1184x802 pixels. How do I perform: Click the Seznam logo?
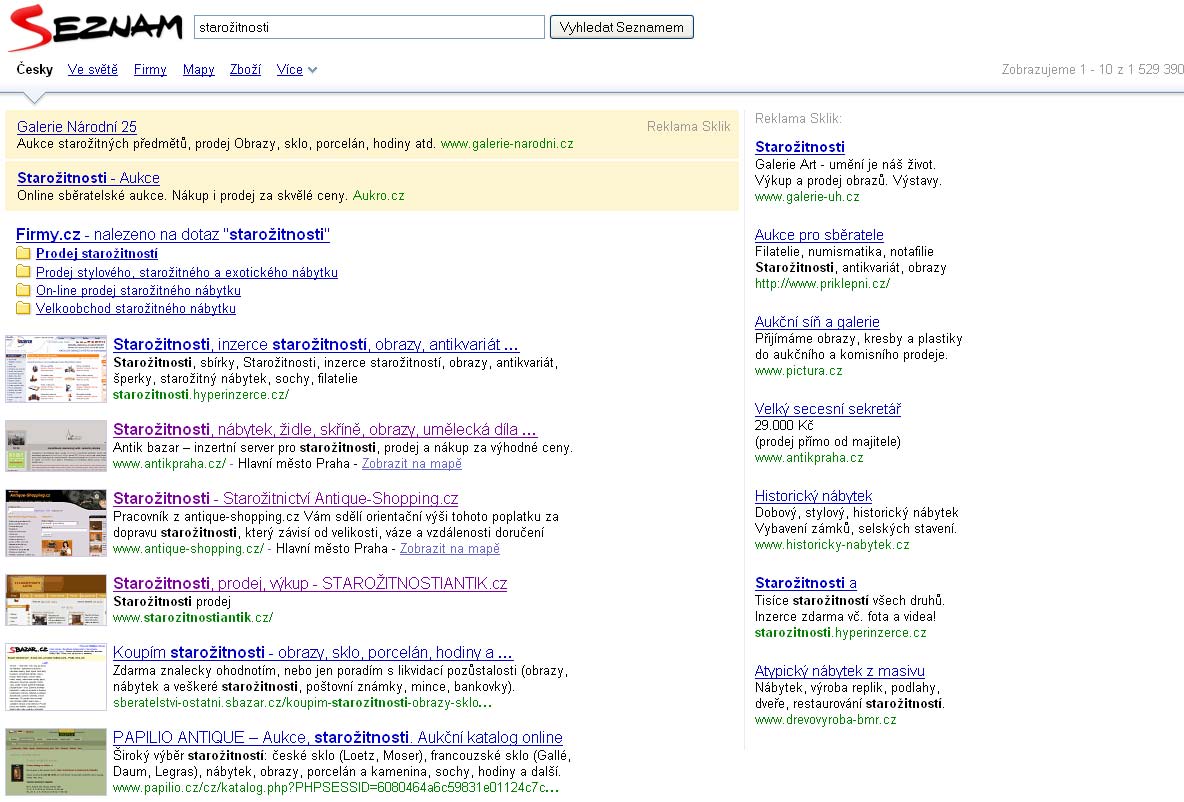[95, 28]
